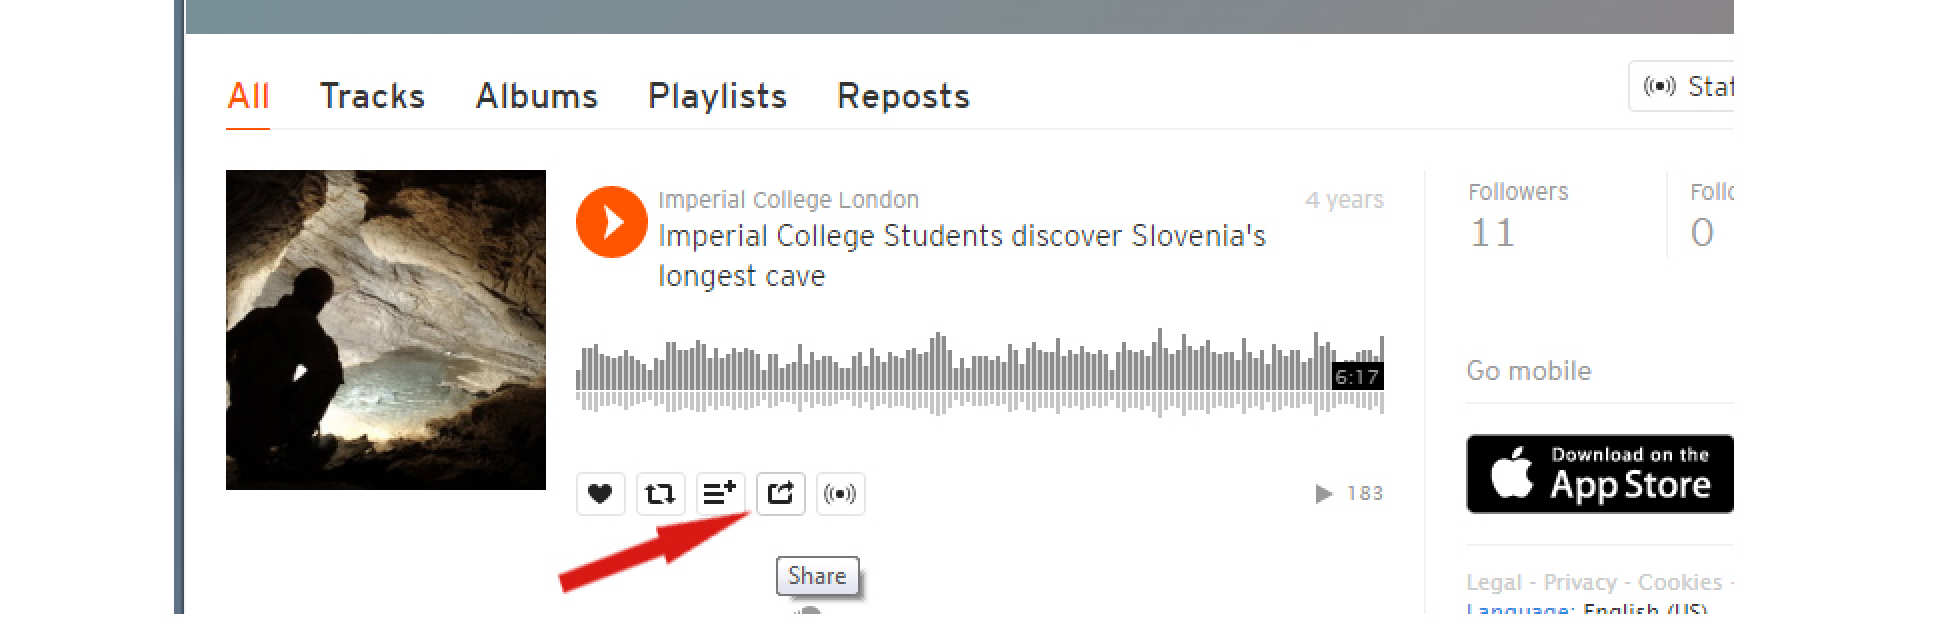Open the Albums tab

(536, 96)
